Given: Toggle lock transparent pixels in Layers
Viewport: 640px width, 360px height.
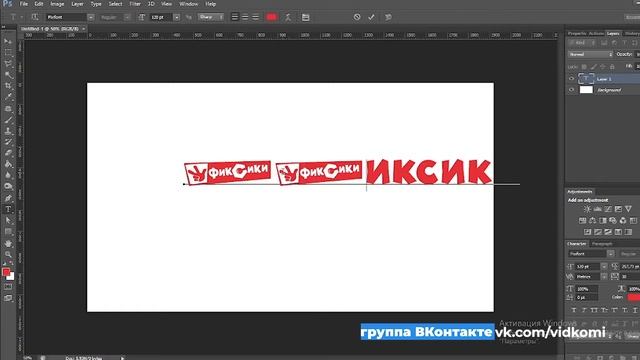Looking at the screenshot, I should pos(584,67).
